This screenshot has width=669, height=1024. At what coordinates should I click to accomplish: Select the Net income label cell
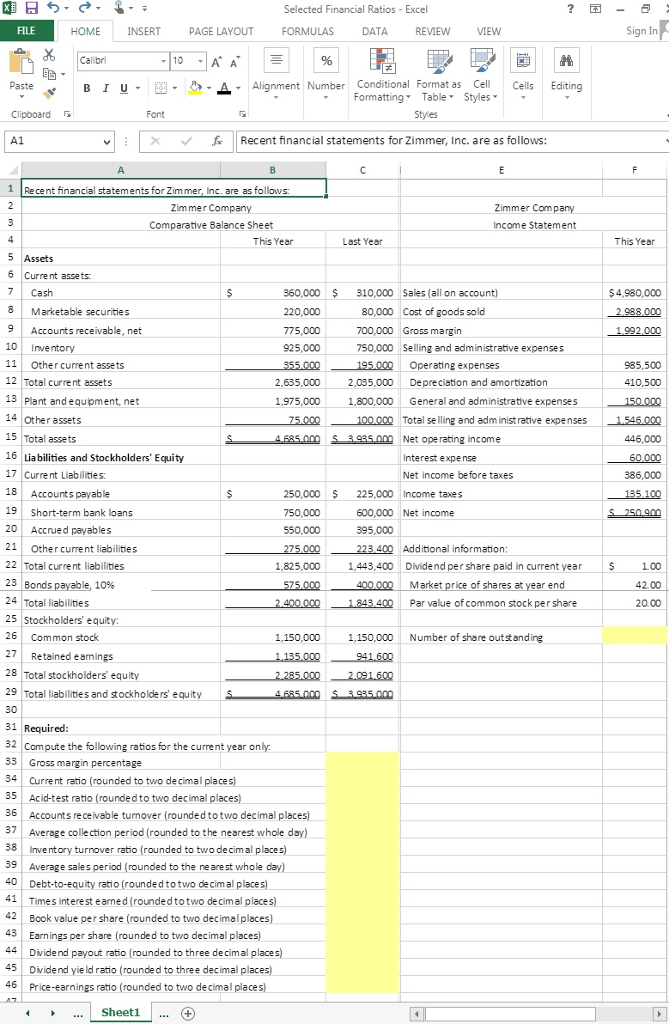(501, 513)
